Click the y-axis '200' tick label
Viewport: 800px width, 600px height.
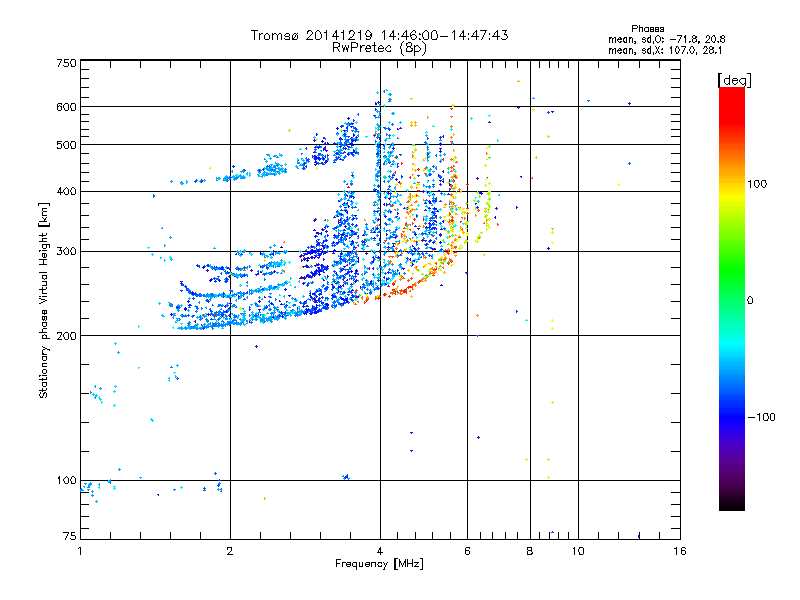(66, 336)
